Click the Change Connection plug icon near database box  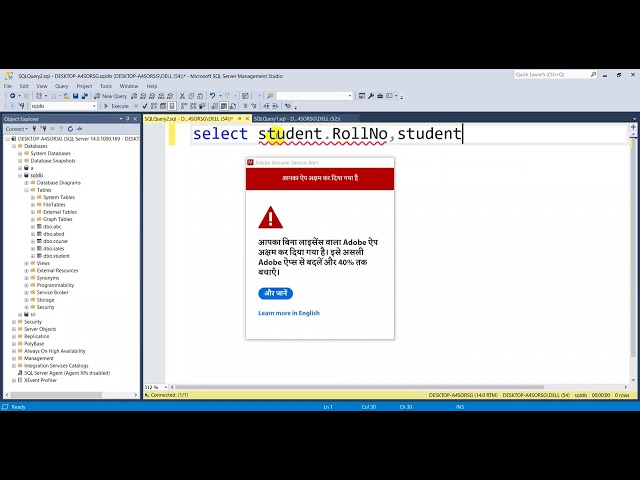coord(22,106)
